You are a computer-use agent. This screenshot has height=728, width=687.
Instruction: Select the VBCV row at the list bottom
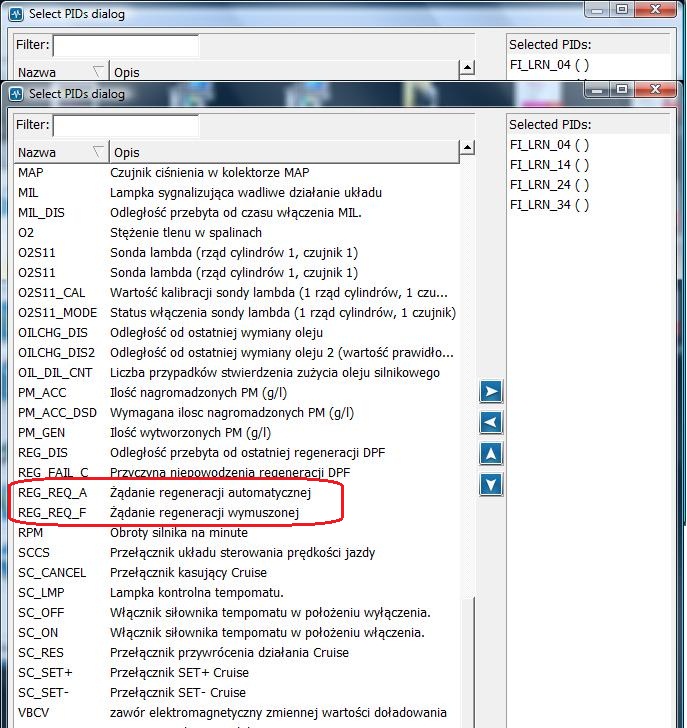pos(33,713)
